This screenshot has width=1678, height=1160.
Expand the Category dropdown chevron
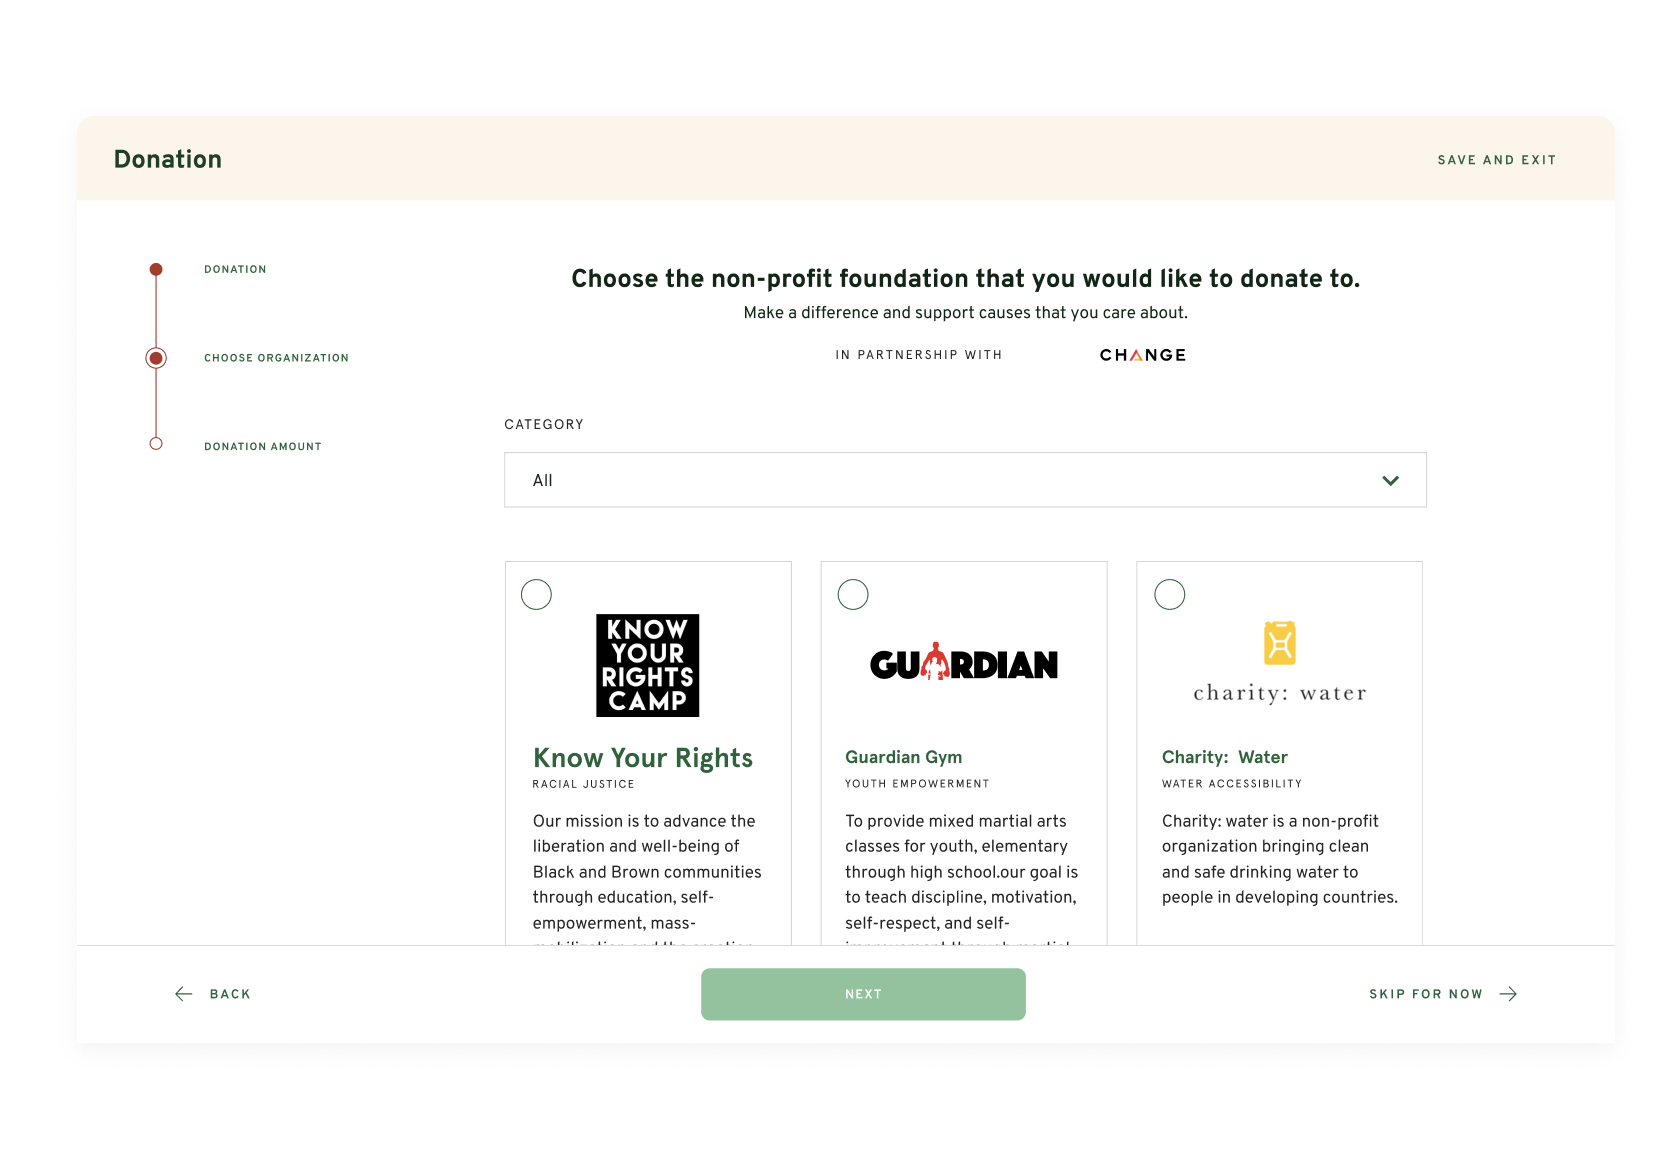click(1390, 481)
